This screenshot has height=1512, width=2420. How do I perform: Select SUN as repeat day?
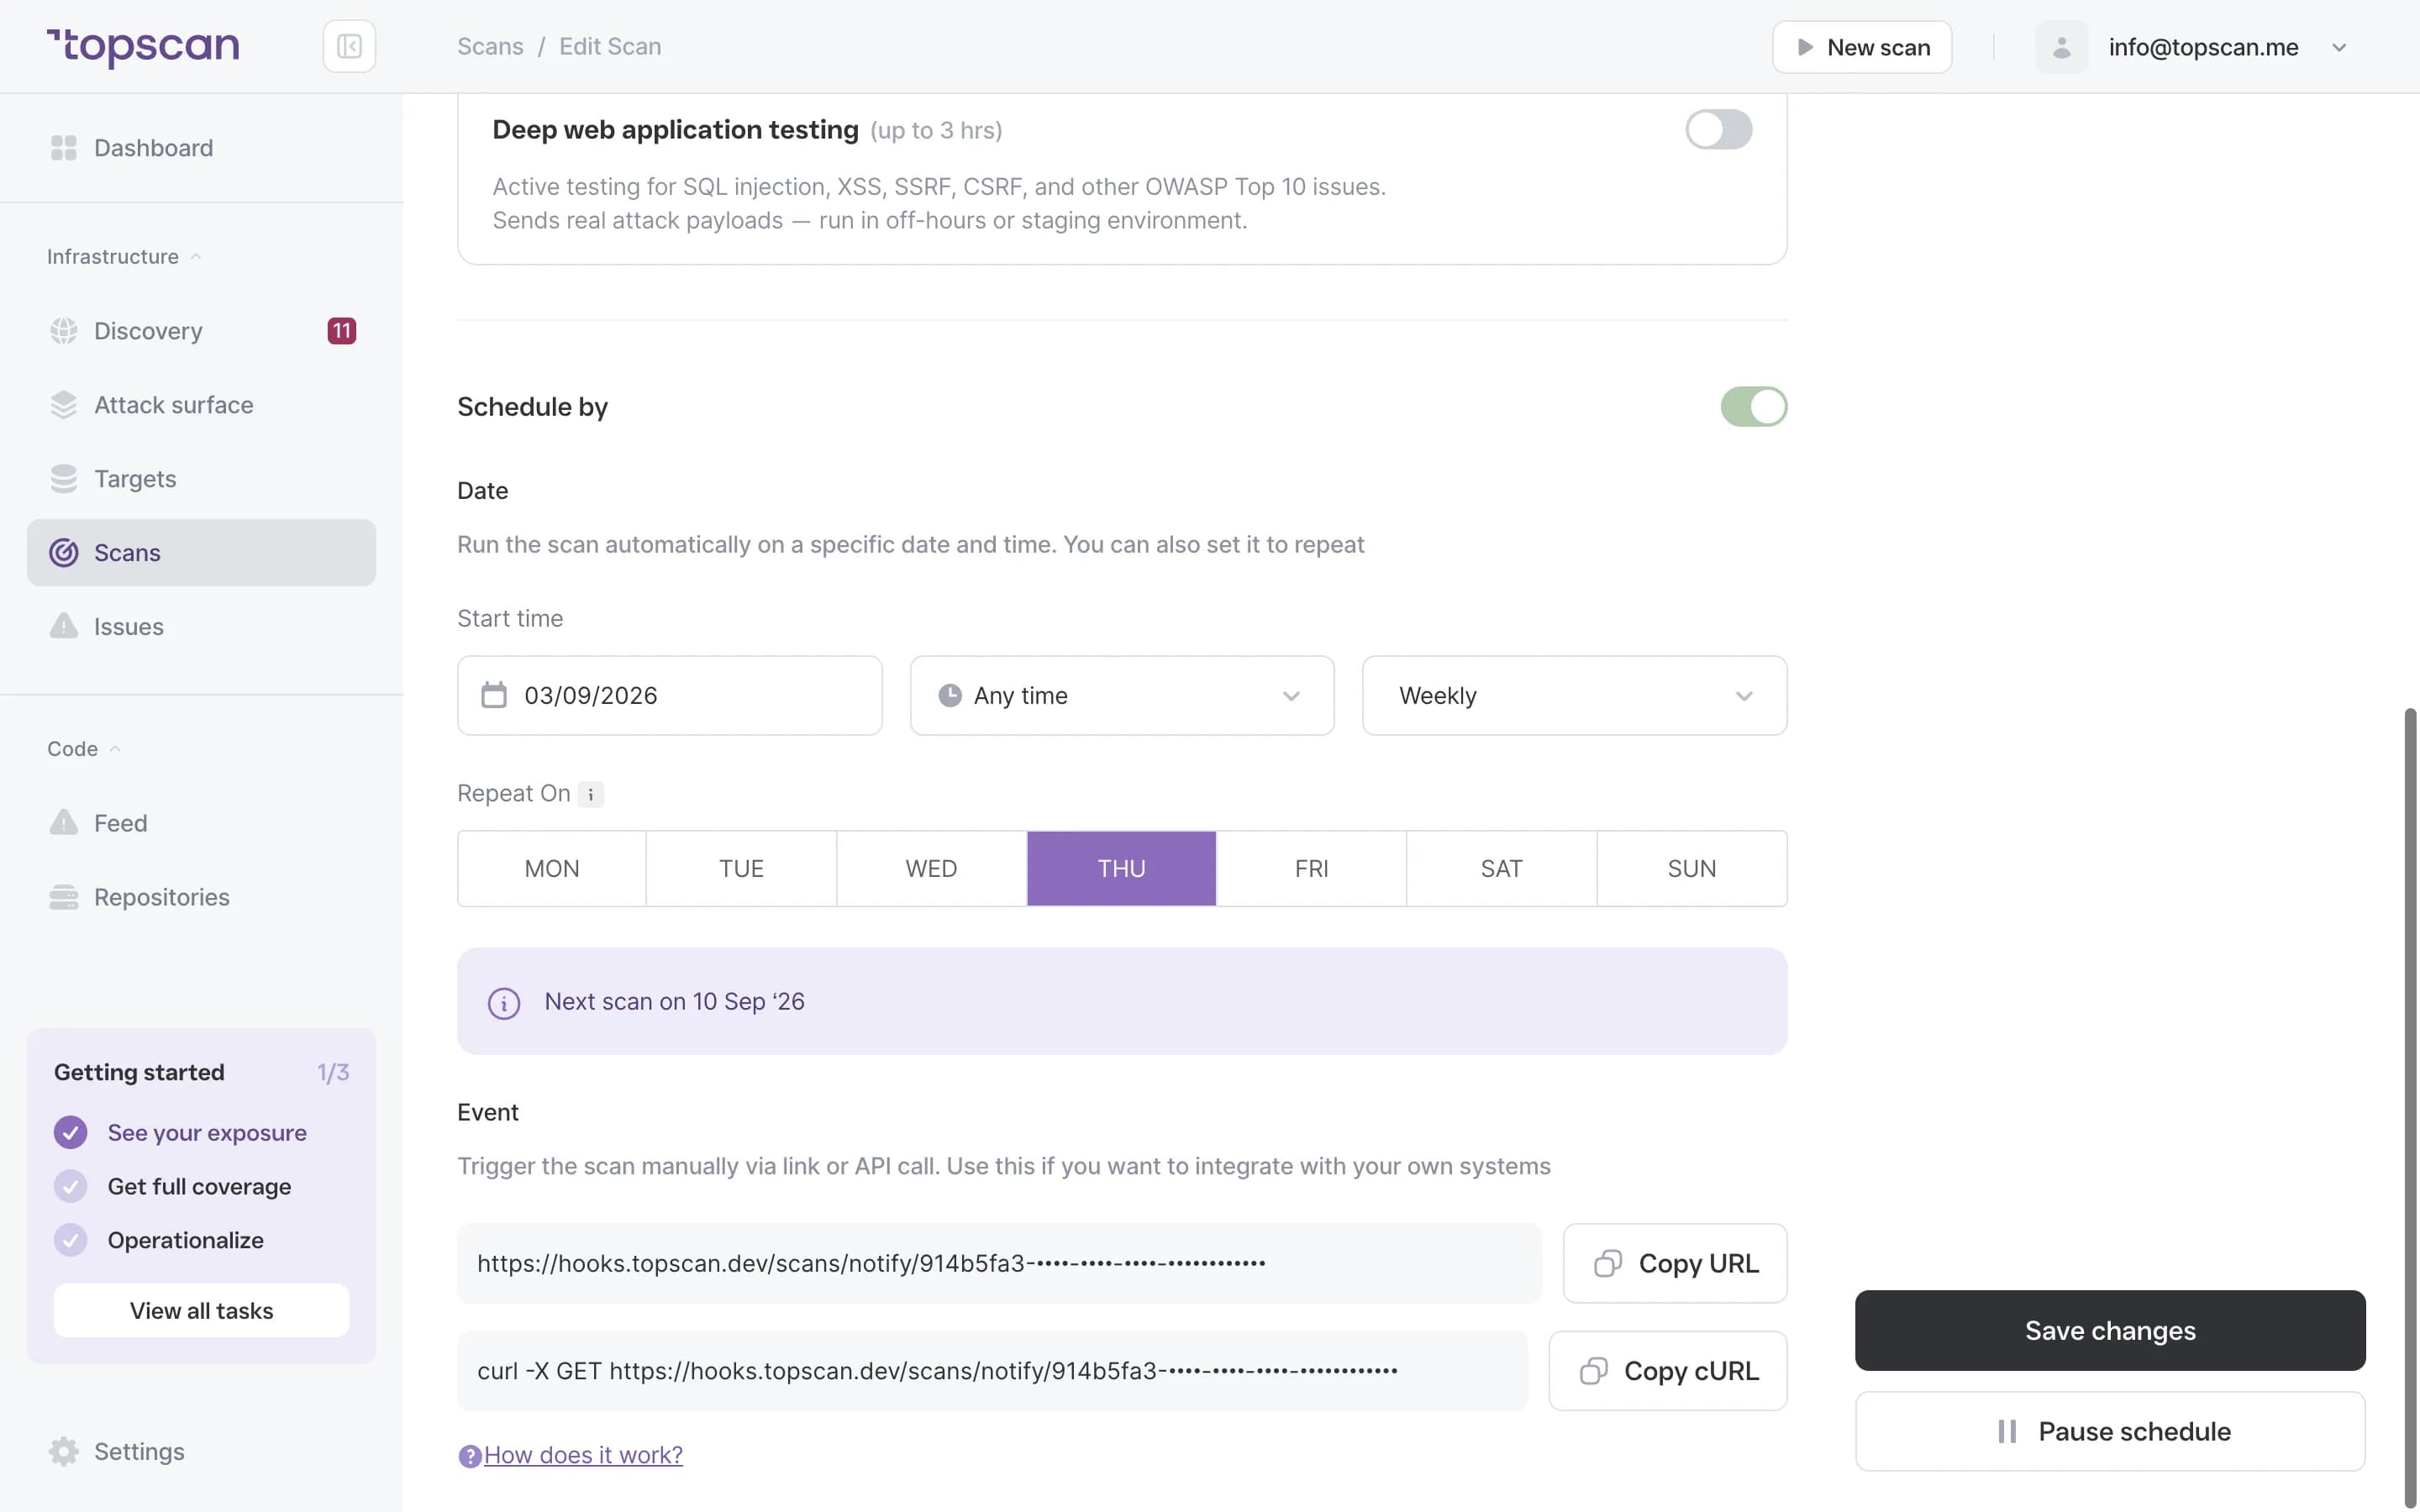coord(1691,868)
